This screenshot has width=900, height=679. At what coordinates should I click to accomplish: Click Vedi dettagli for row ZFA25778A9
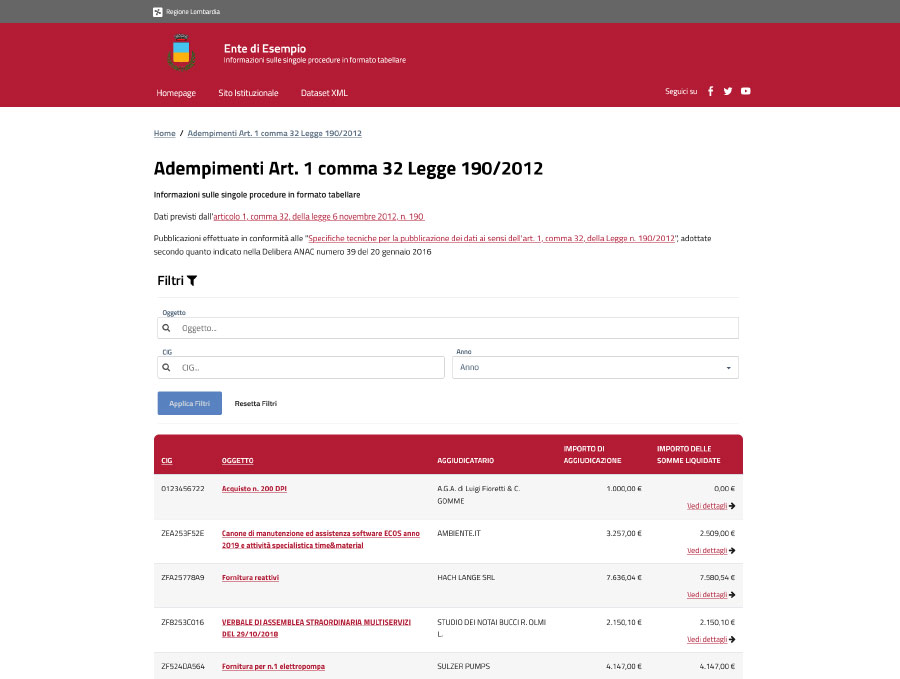pos(707,595)
